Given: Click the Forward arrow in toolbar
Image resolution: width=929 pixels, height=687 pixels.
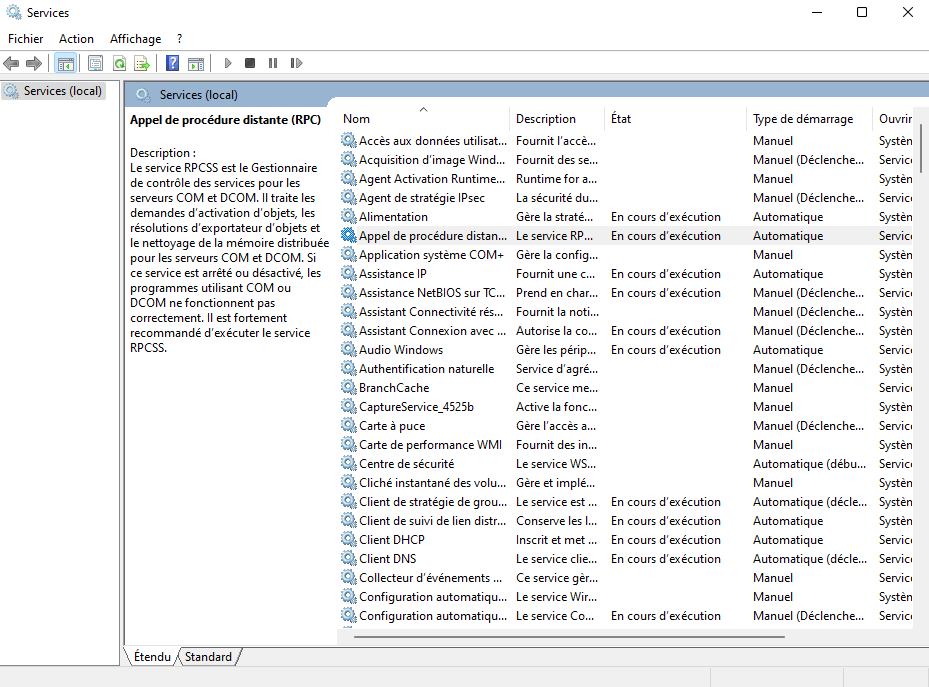Looking at the screenshot, I should 34,63.
